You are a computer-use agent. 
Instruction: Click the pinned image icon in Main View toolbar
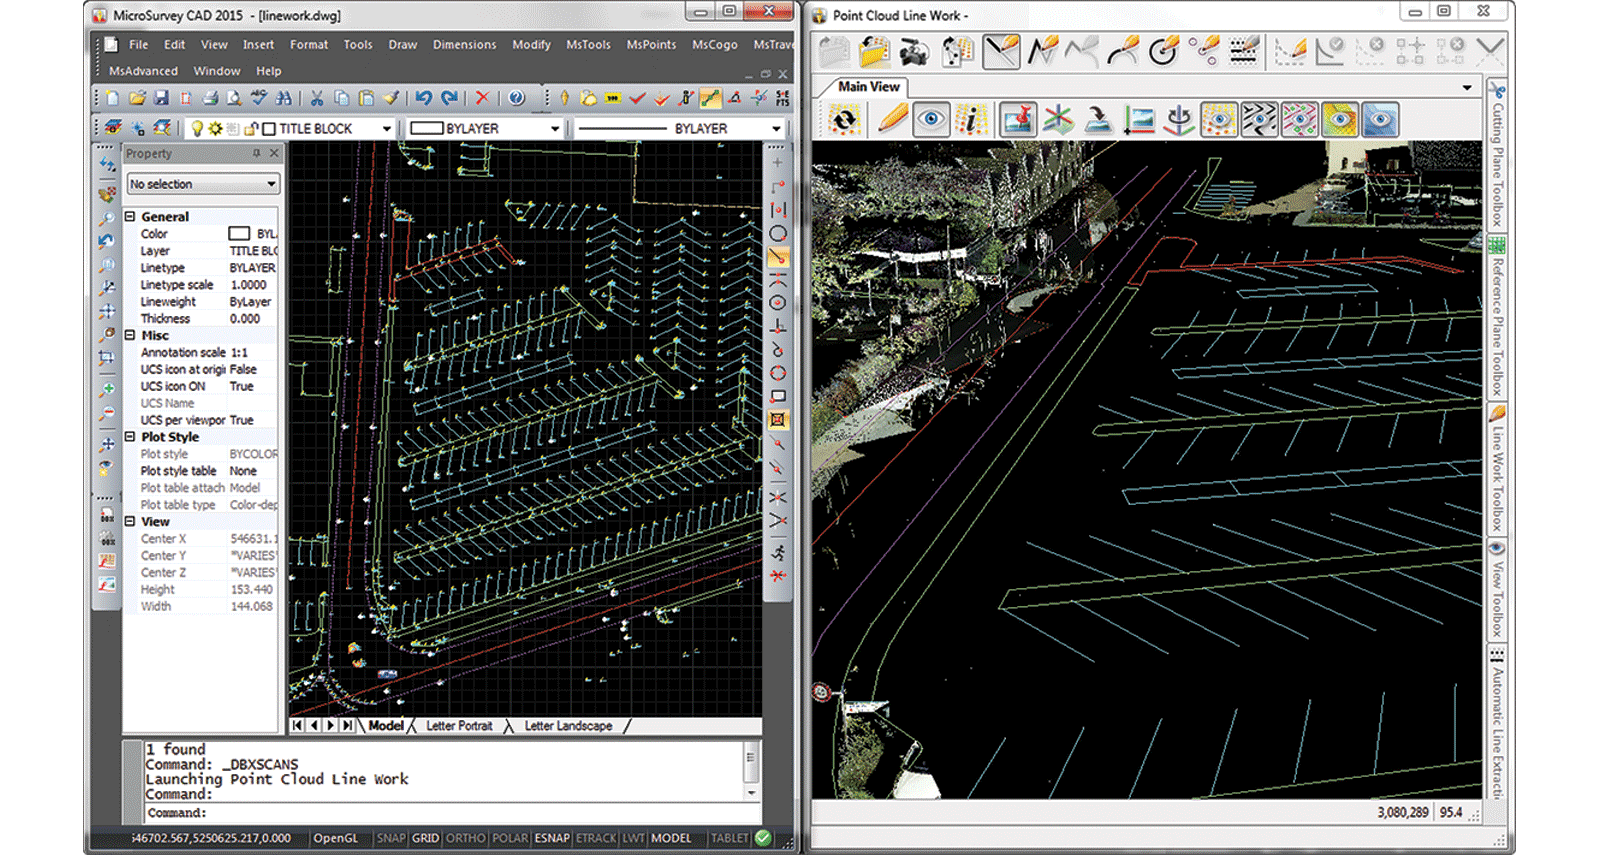(x=1018, y=120)
